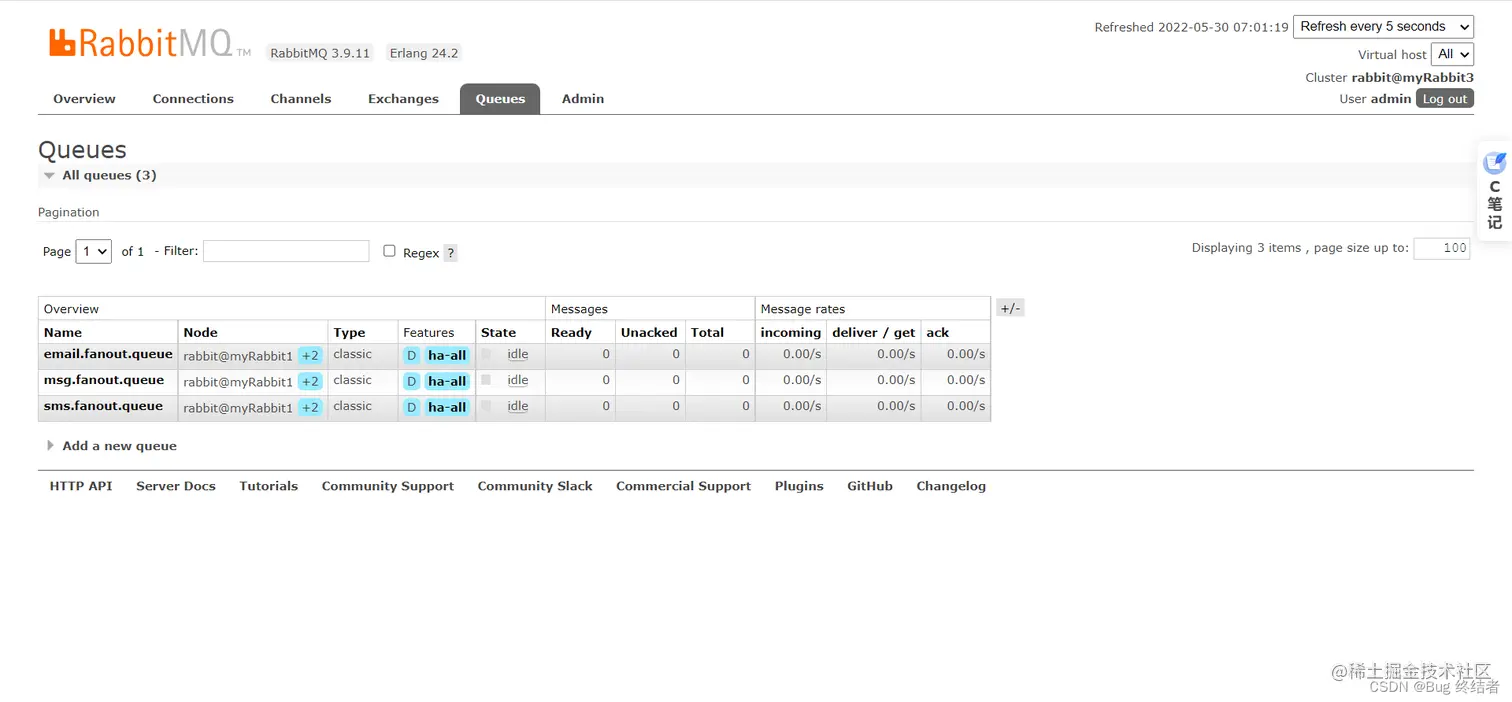Image resolution: width=1512 pixels, height=702 pixels.
Task: Click the +2 mirror badge for msg.fanout.queue
Action: click(310, 381)
